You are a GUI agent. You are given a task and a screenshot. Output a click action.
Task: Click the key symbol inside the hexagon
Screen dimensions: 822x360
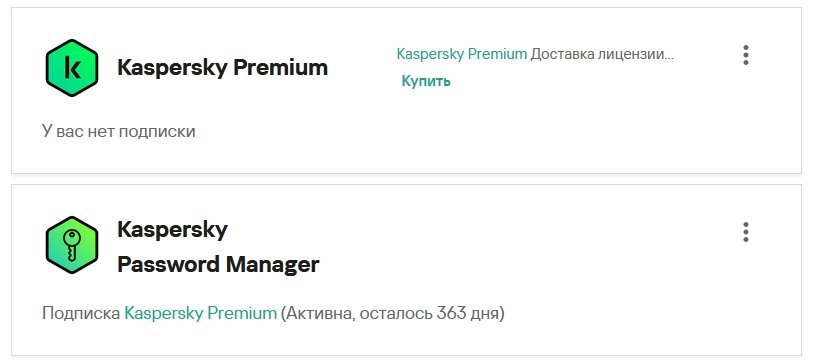tap(70, 245)
